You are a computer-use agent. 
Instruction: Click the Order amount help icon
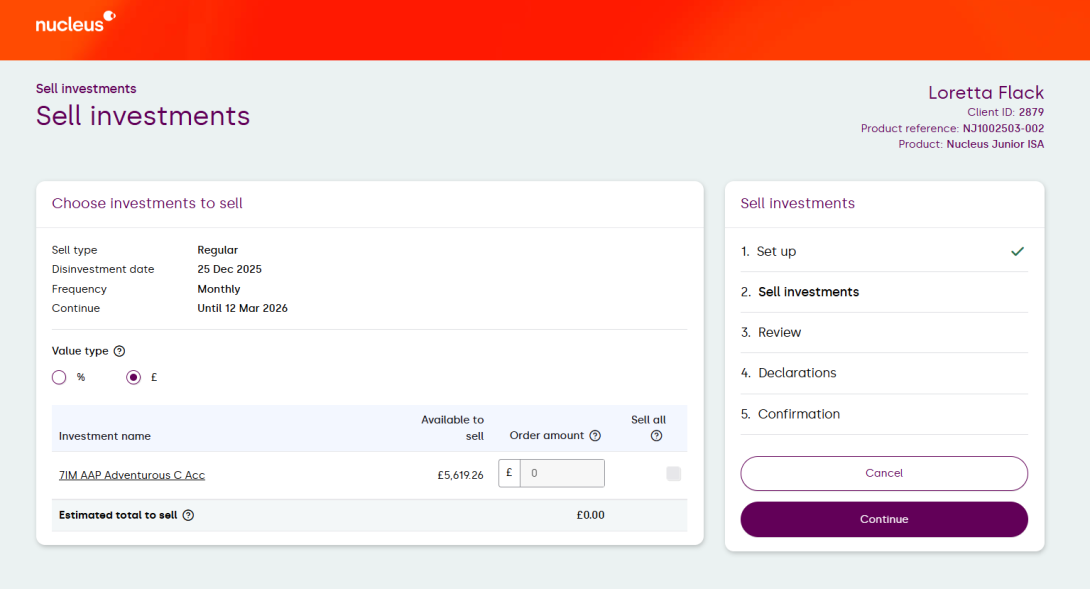pos(595,436)
